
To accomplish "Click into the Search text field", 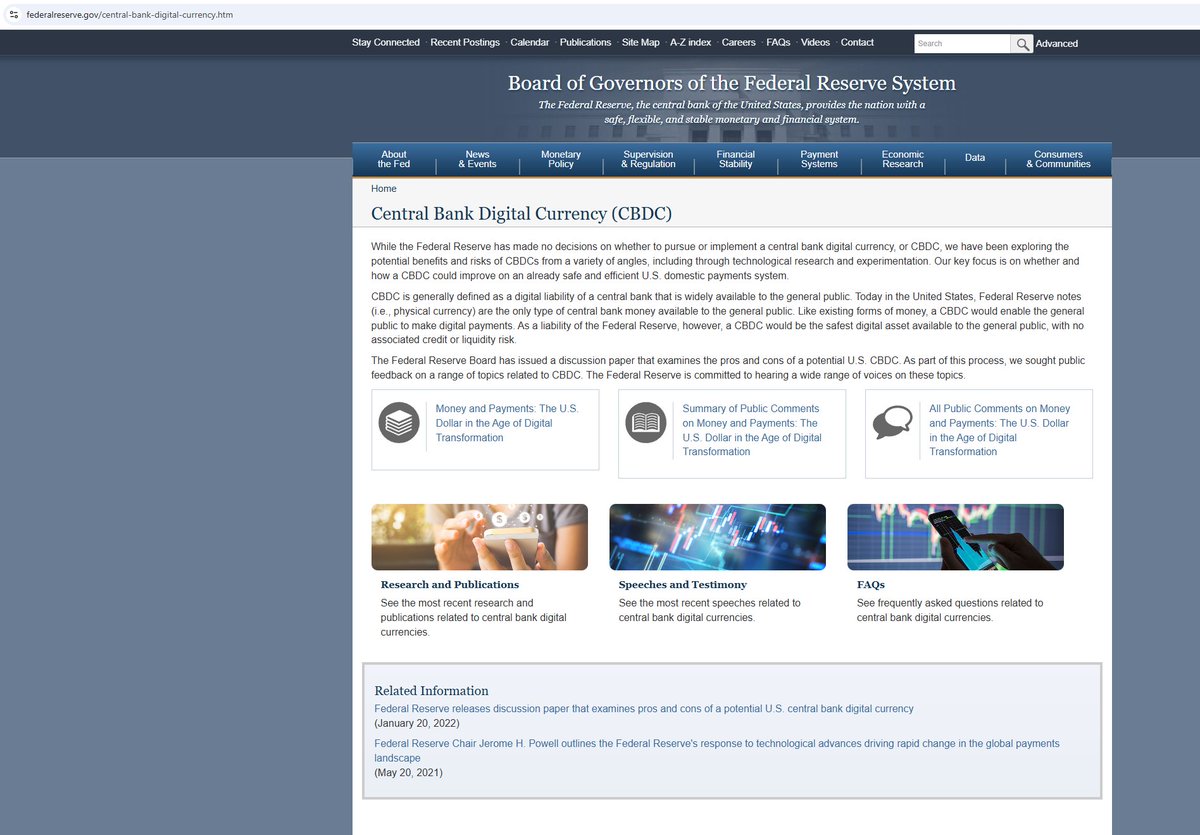I will tap(962, 44).
